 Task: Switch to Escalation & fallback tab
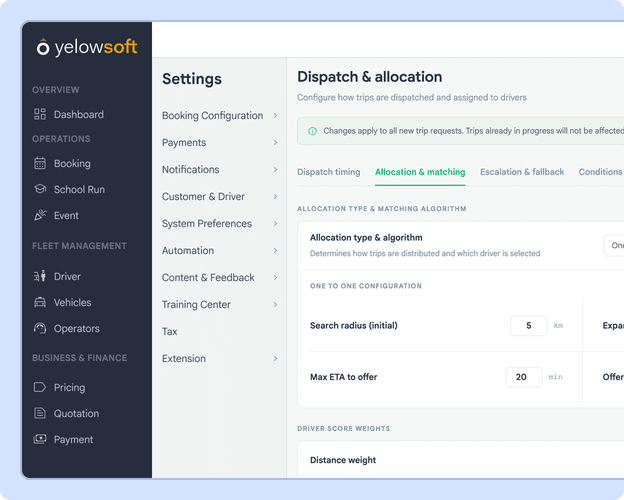pyautogui.click(x=522, y=172)
